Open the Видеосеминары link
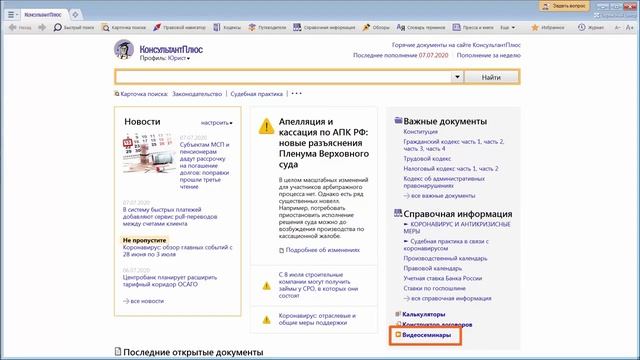The width and height of the screenshot is (640, 360). click(427, 335)
